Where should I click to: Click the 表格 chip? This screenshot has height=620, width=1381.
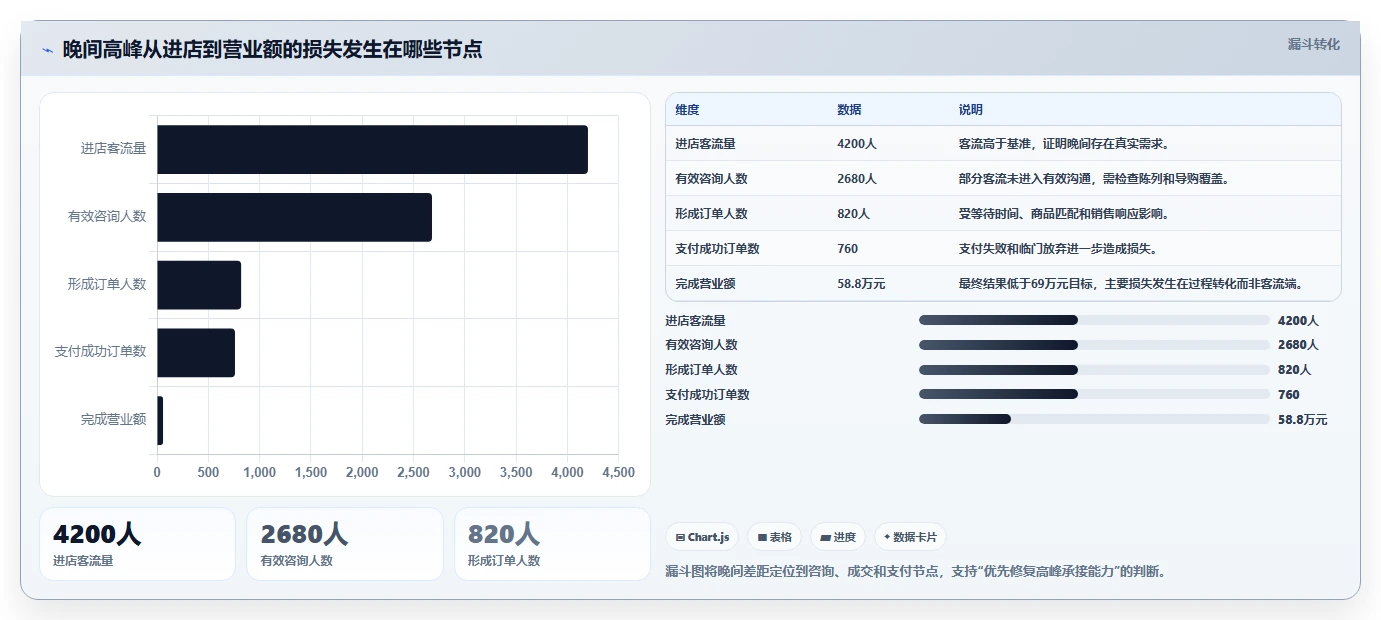(774, 537)
